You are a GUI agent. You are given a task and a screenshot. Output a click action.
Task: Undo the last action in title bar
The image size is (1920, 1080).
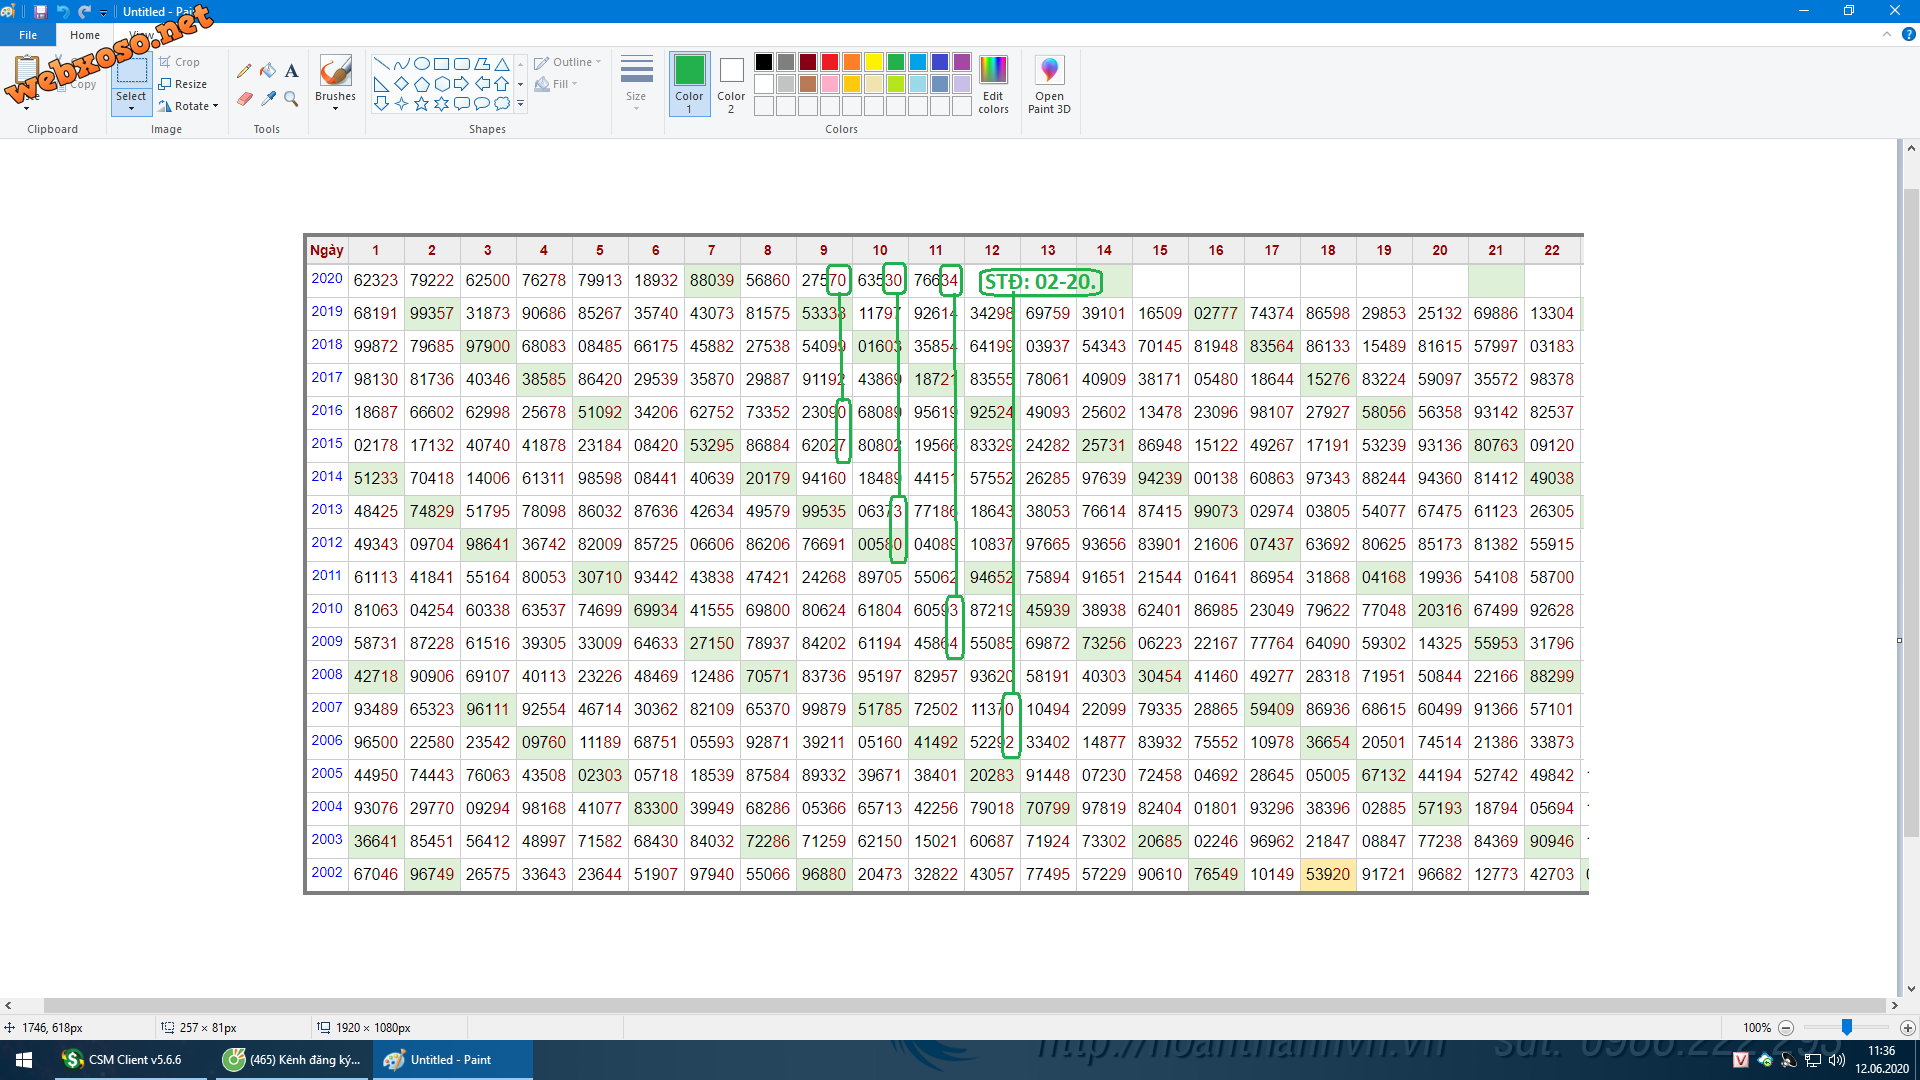[x=62, y=11]
